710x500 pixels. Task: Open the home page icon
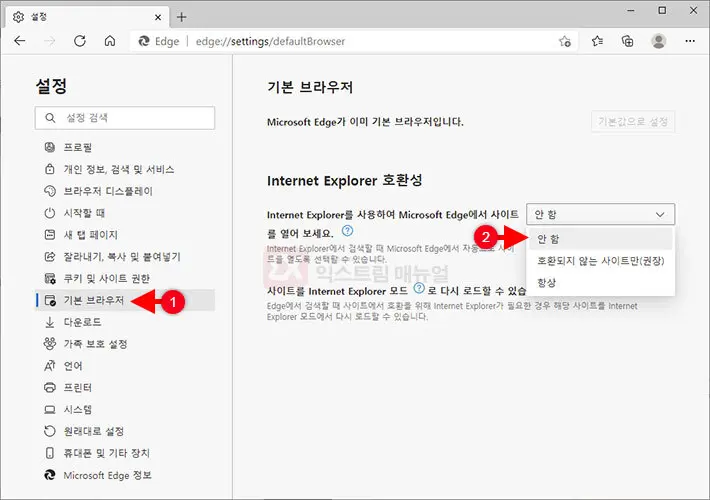110,41
